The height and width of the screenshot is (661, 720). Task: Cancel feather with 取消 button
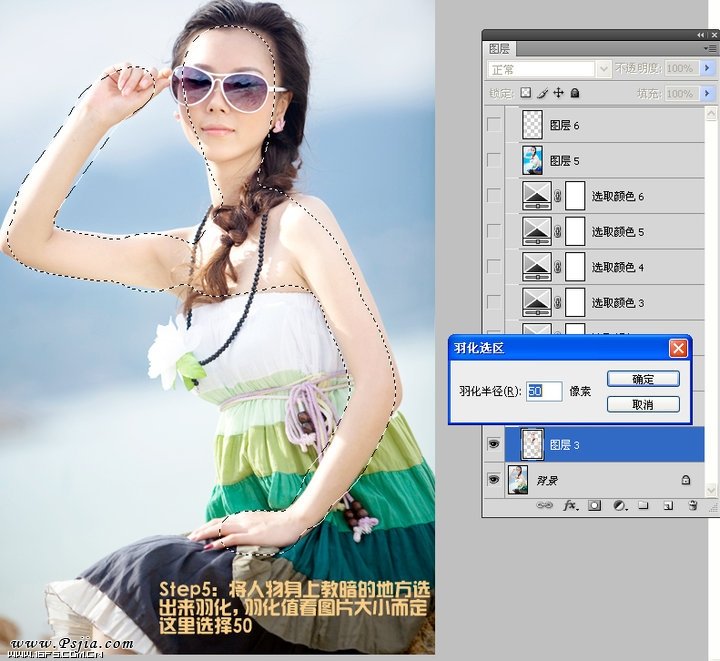(x=643, y=404)
